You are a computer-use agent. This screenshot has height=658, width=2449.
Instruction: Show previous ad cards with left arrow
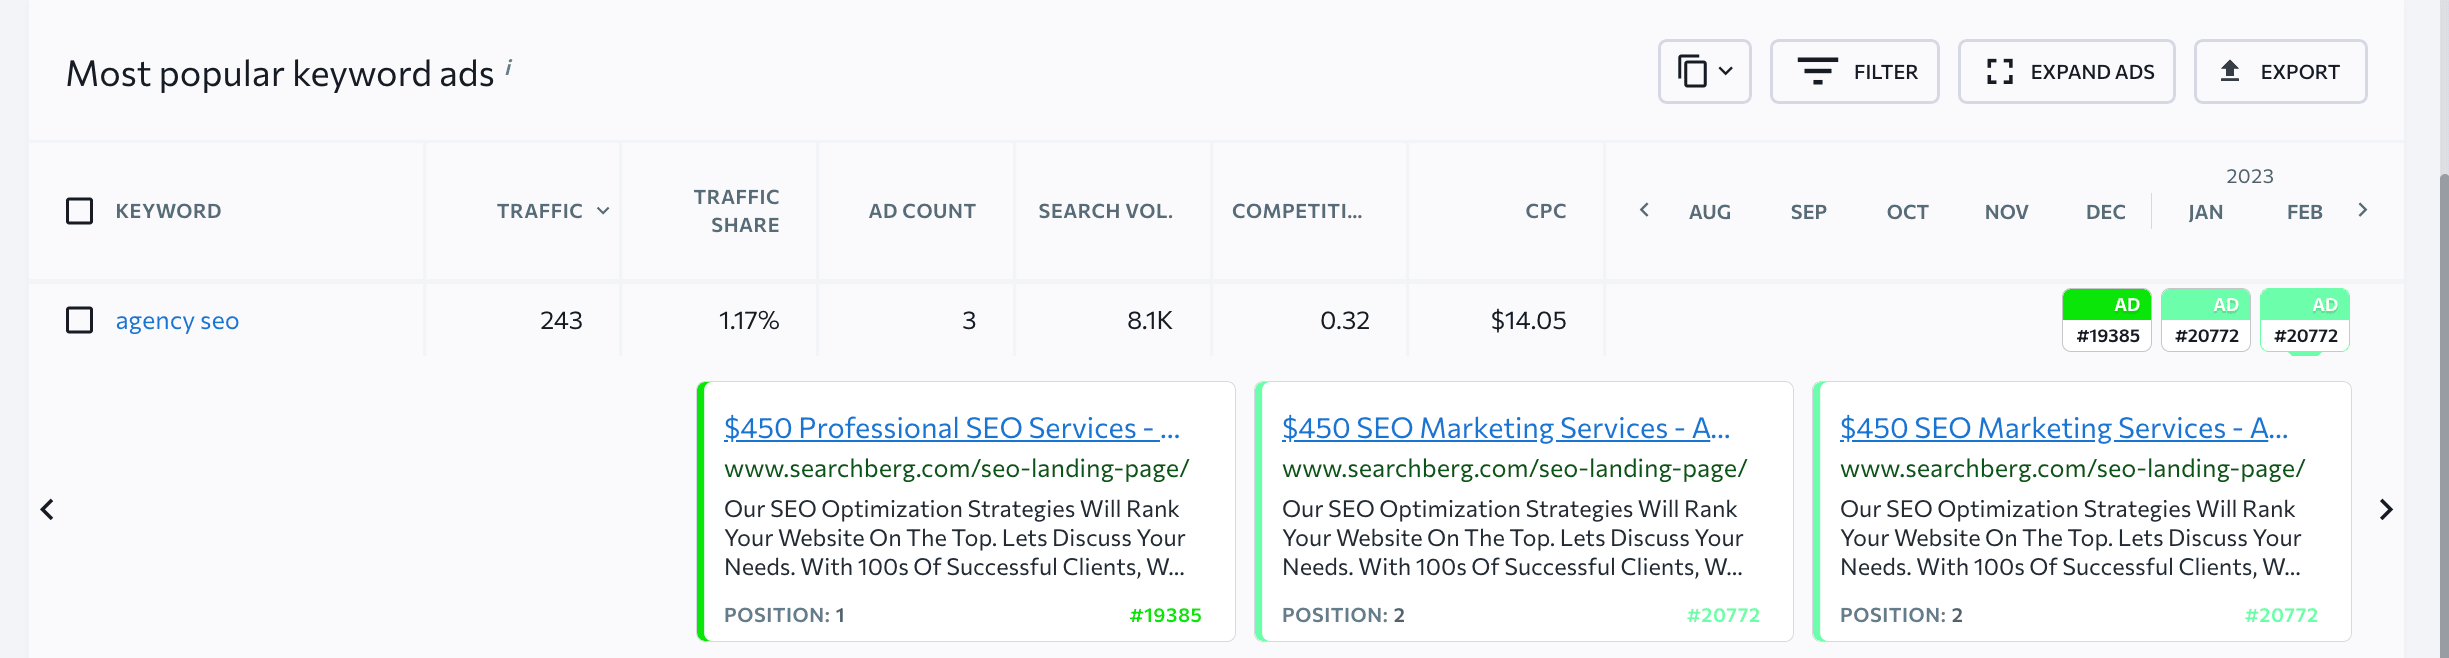[47, 510]
